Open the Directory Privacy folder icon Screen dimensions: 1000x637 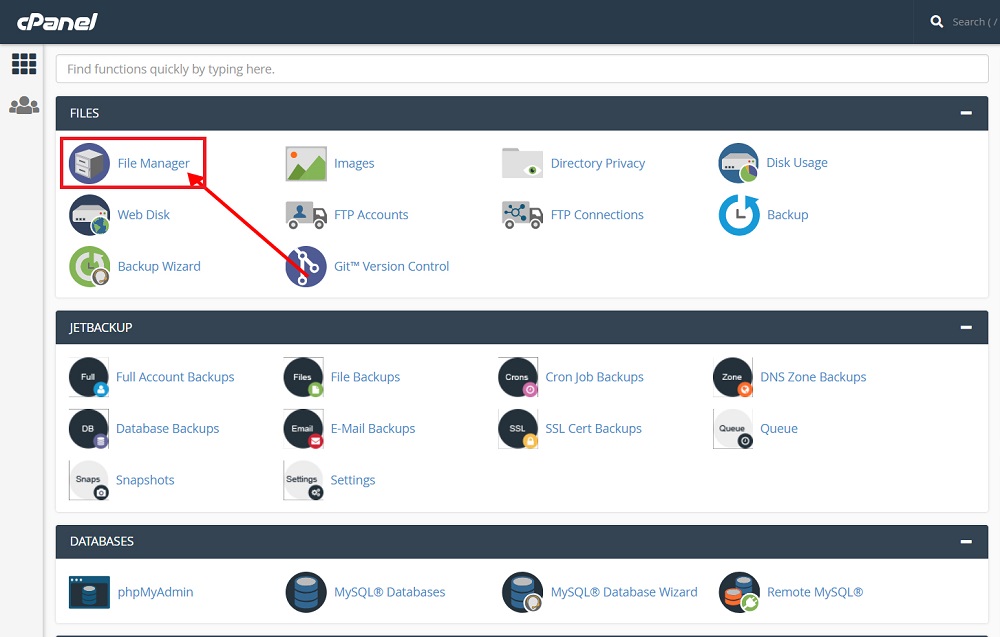[x=522, y=163]
